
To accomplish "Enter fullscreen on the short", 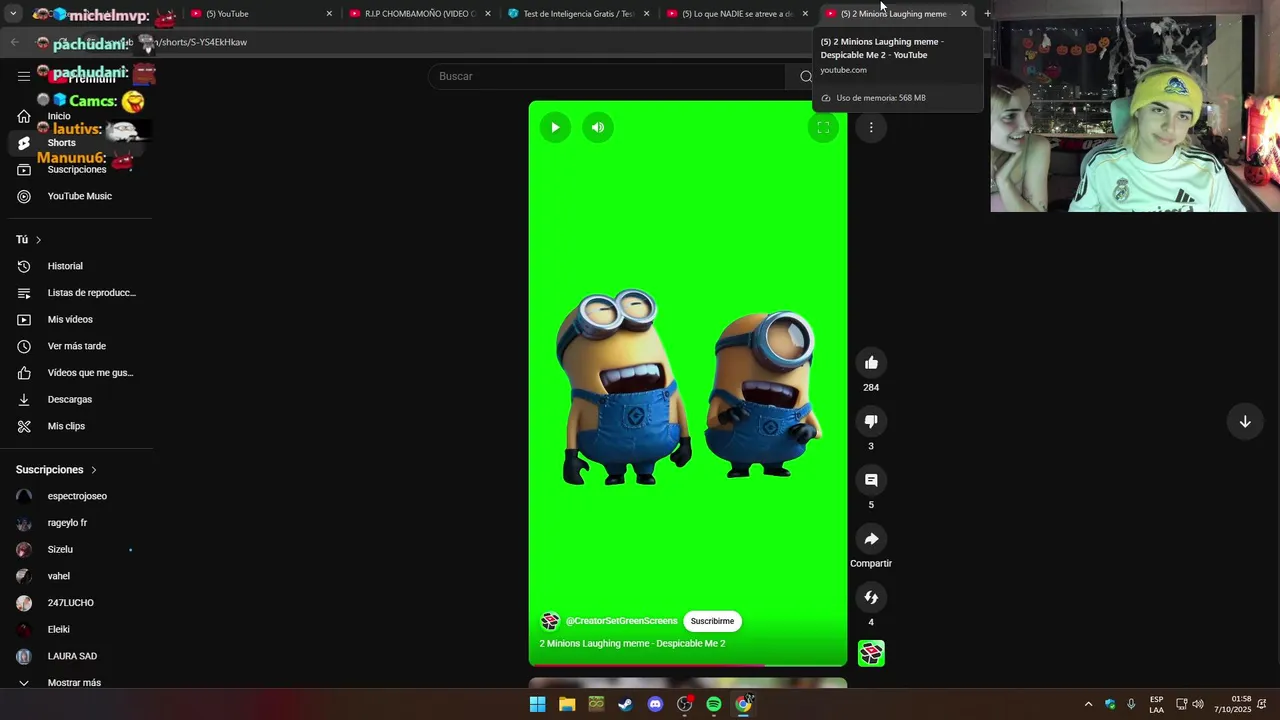I will pyautogui.click(x=823, y=127).
